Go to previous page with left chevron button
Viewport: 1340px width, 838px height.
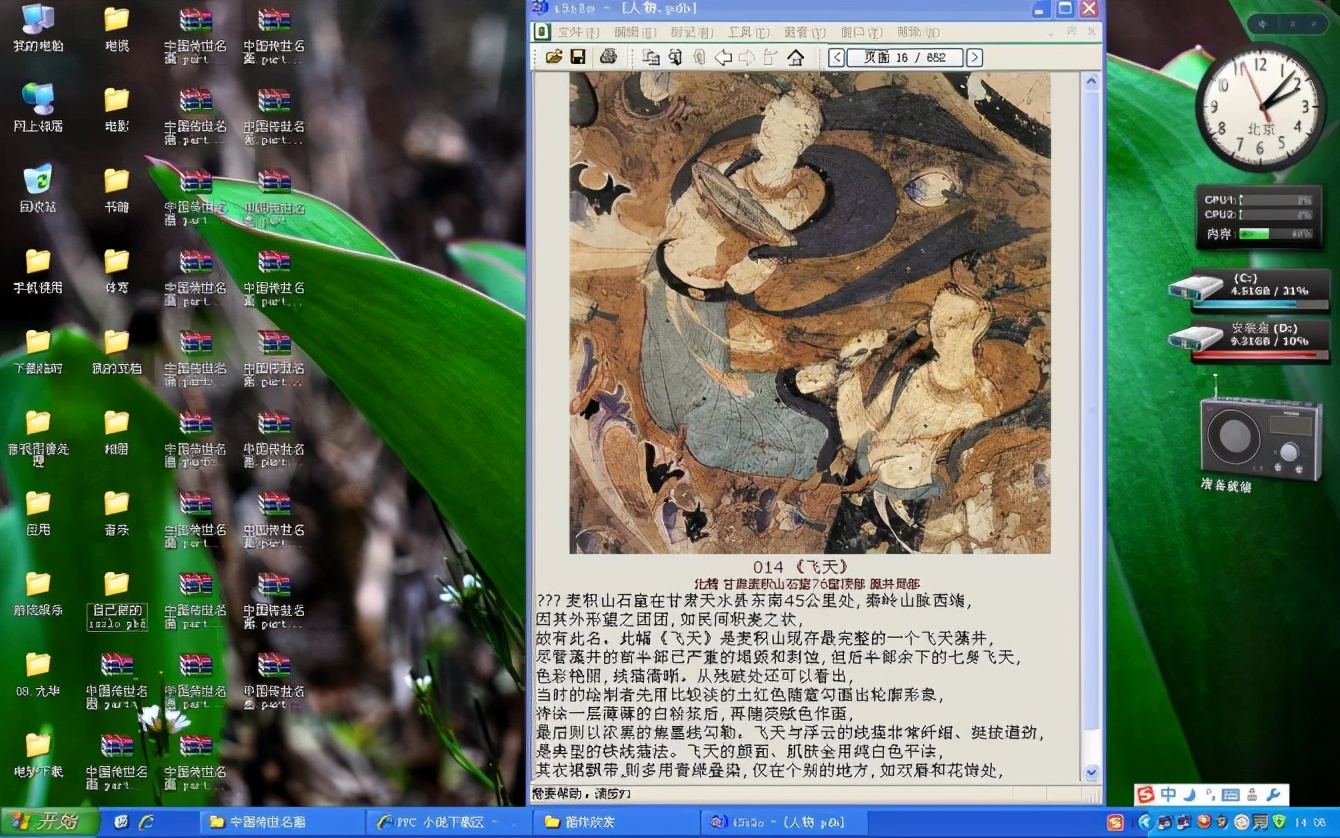(x=837, y=58)
